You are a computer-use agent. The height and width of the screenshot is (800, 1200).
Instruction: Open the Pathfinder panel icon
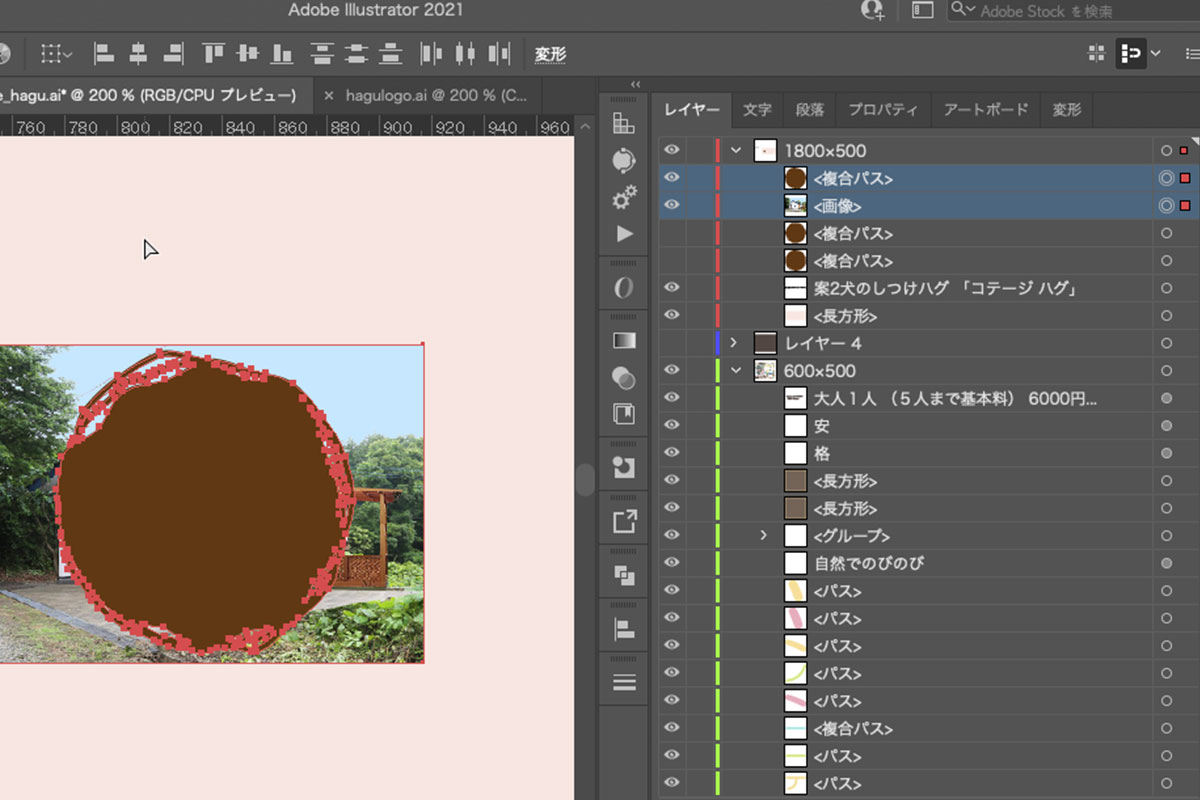point(624,575)
